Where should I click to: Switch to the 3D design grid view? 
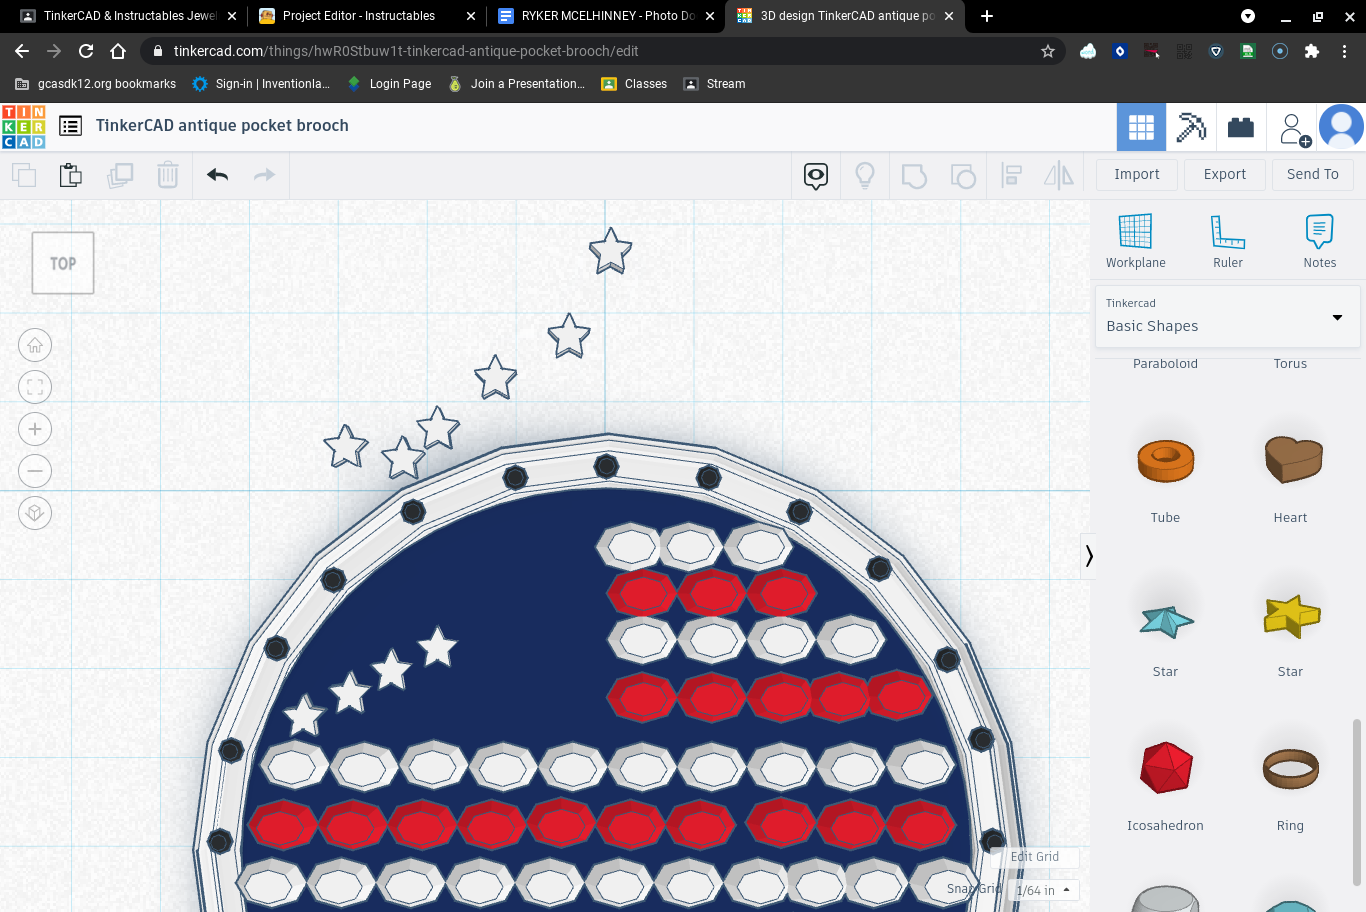1141,127
